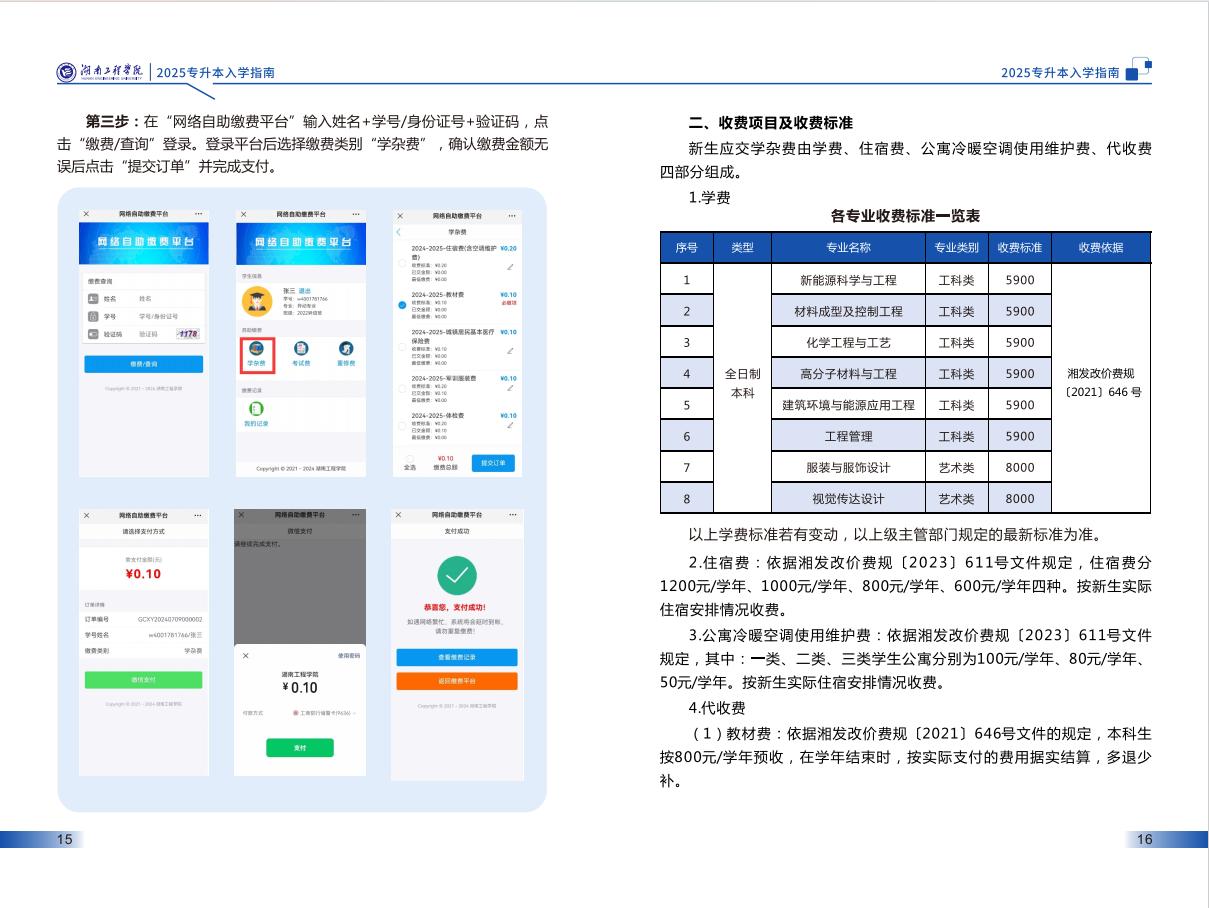Click the 二、收费项目及收费标准 heading
Image resolution: width=1209 pixels, height=908 pixels.
tap(771, 123)
